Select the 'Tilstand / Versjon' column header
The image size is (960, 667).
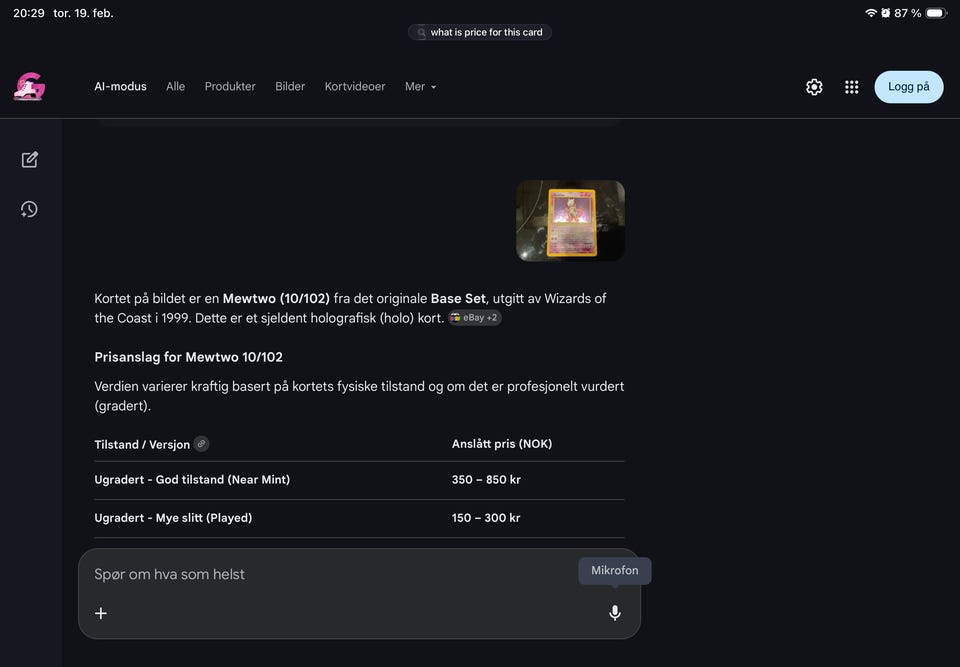142,444
